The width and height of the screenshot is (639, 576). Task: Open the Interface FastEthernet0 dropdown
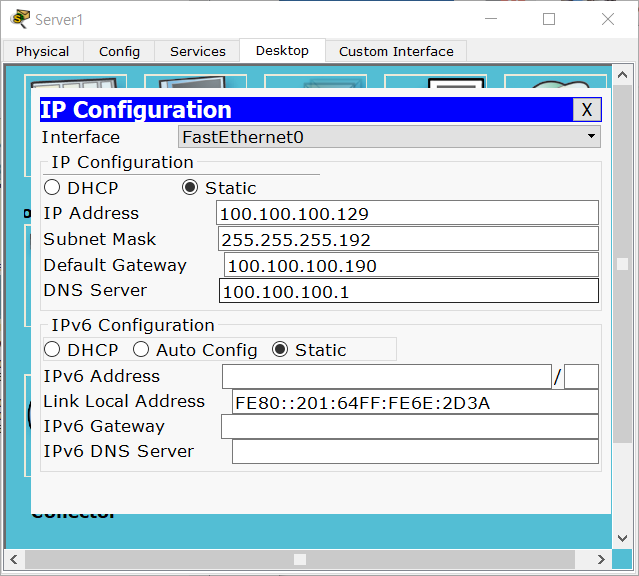pos(389,137)
